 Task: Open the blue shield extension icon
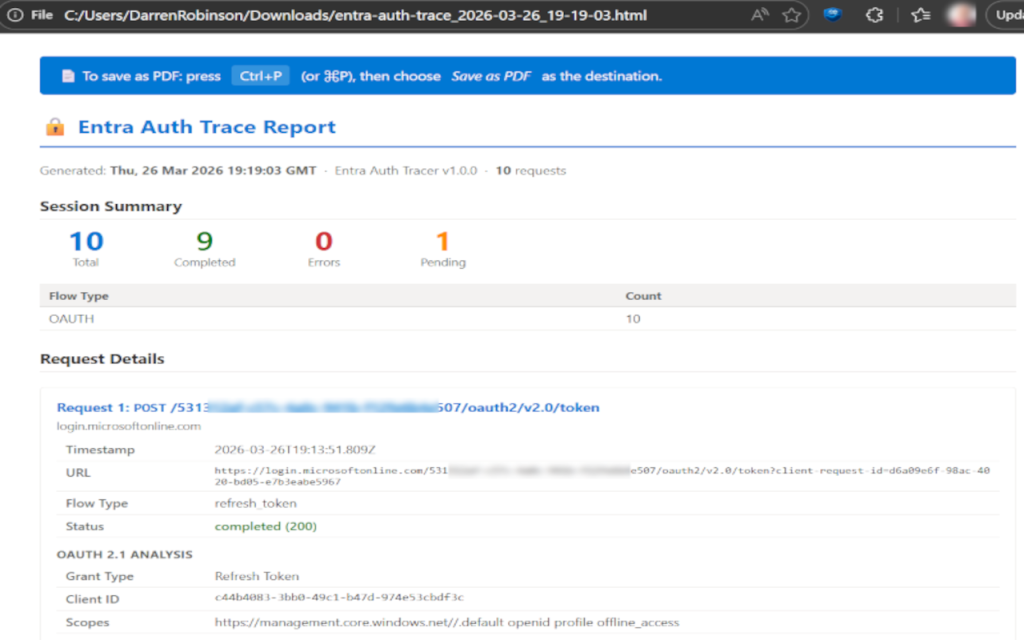pyautogui.click(x=833, y=15)
